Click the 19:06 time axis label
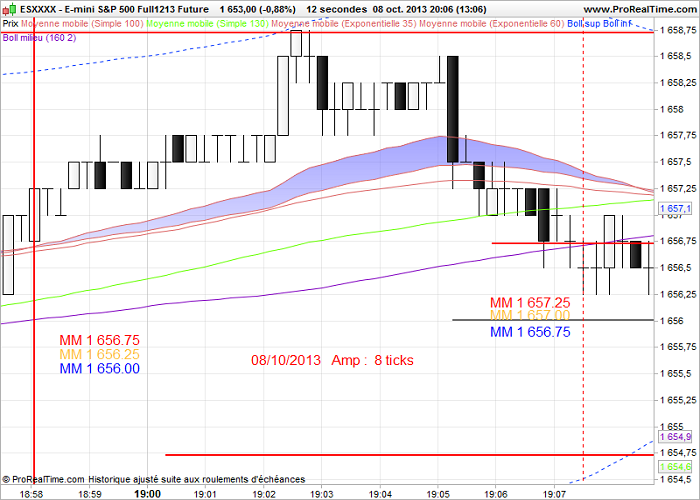 pos(496,494)
